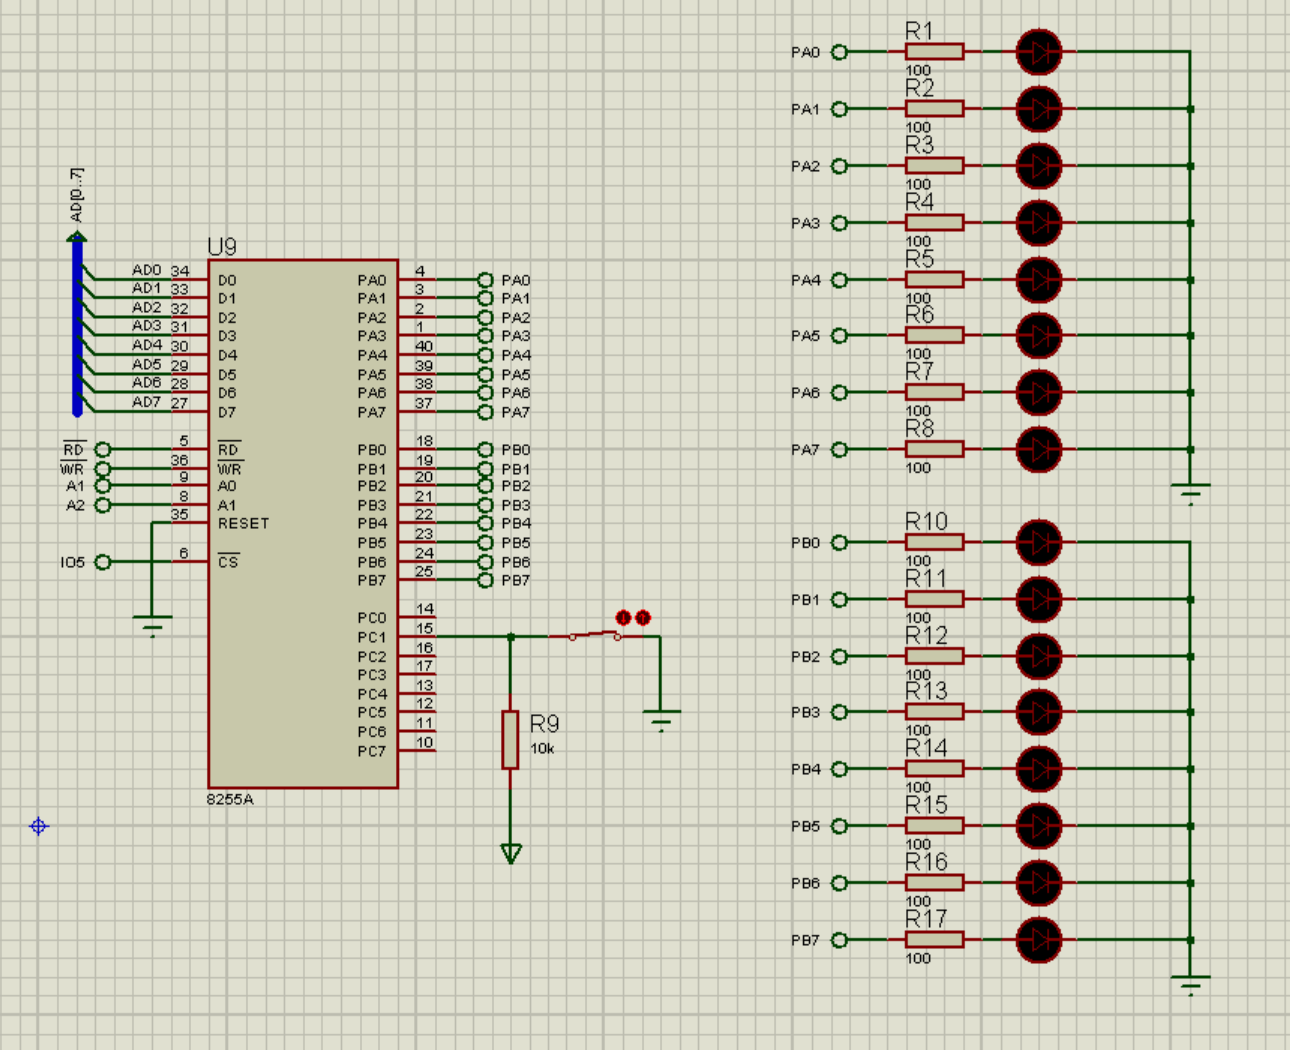Select the LED connected to R7
Screen dimensions: 1290x1050
(x=1039, y=393)
